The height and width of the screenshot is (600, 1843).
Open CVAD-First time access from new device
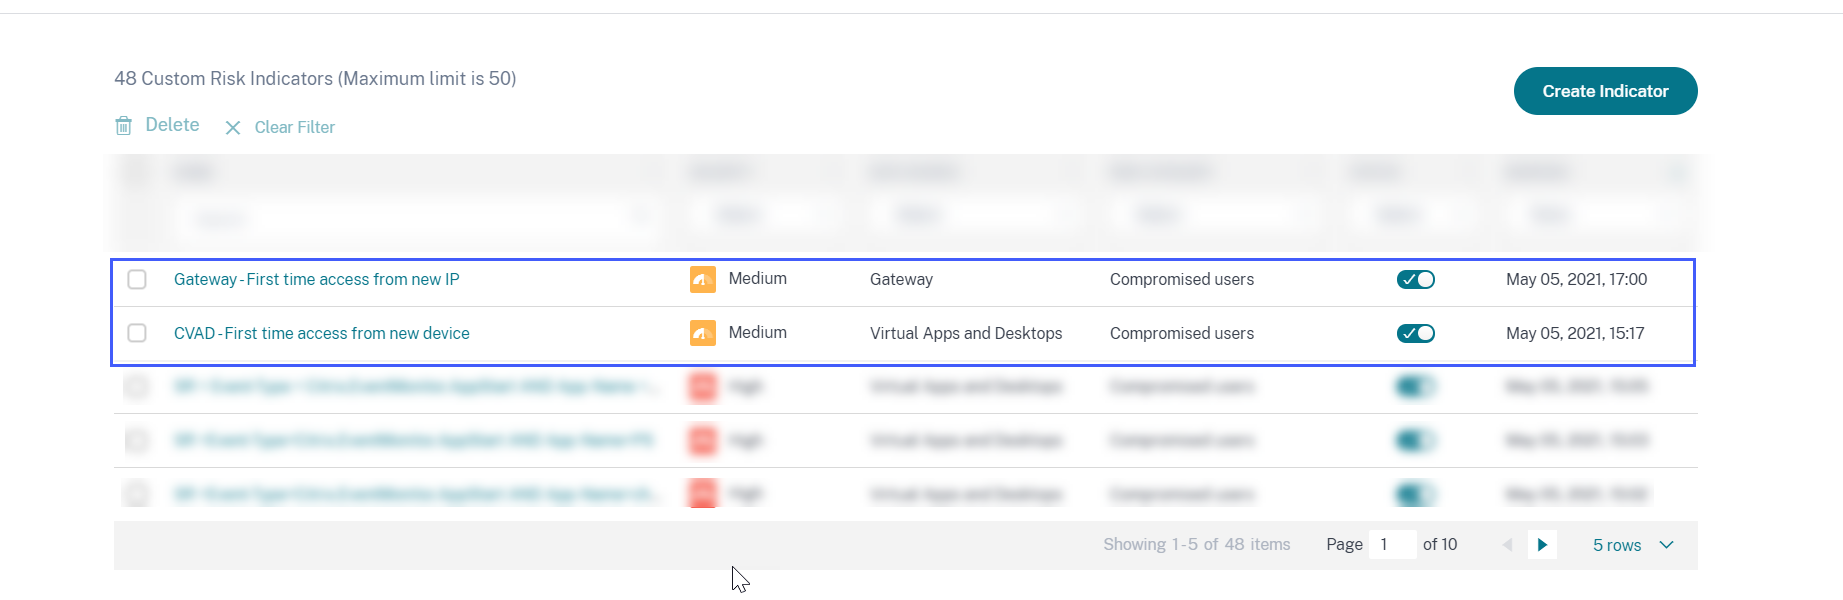click(321, 334)
